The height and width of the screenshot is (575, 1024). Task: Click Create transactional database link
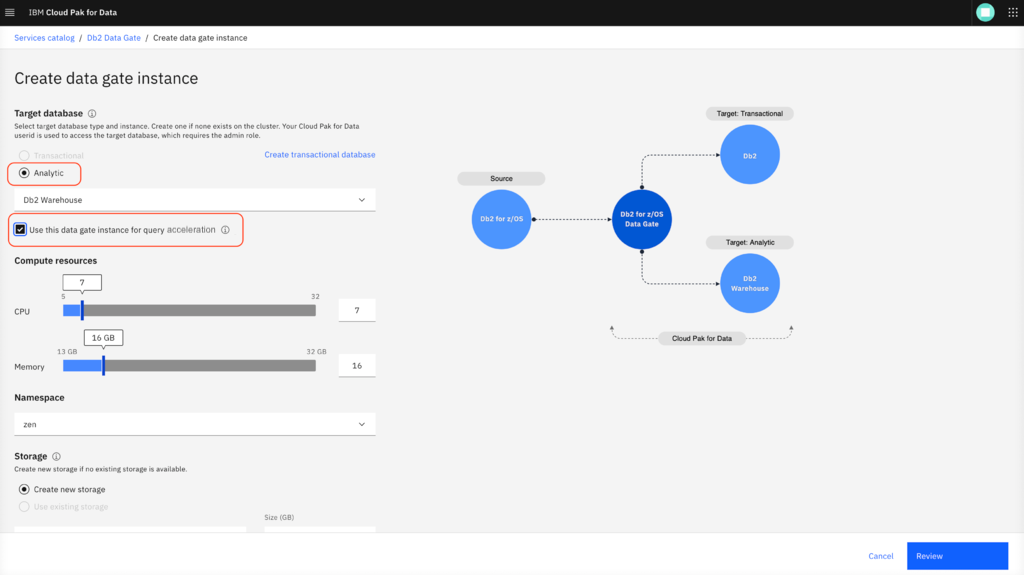pos(320,155)
